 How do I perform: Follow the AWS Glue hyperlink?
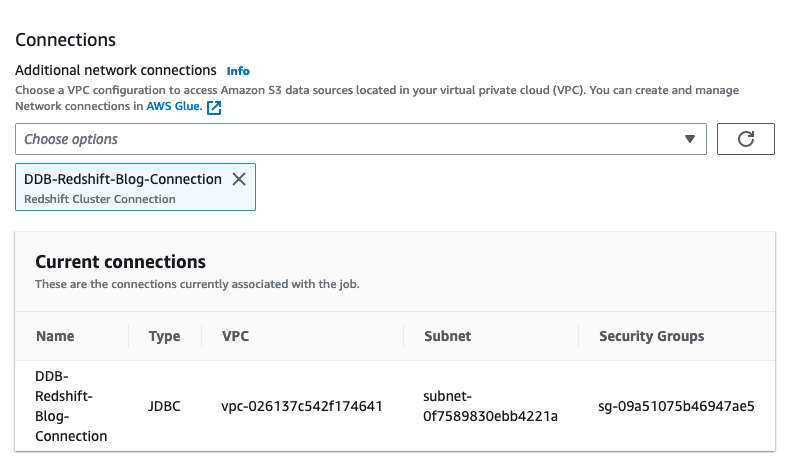click(x=174, y=107)
